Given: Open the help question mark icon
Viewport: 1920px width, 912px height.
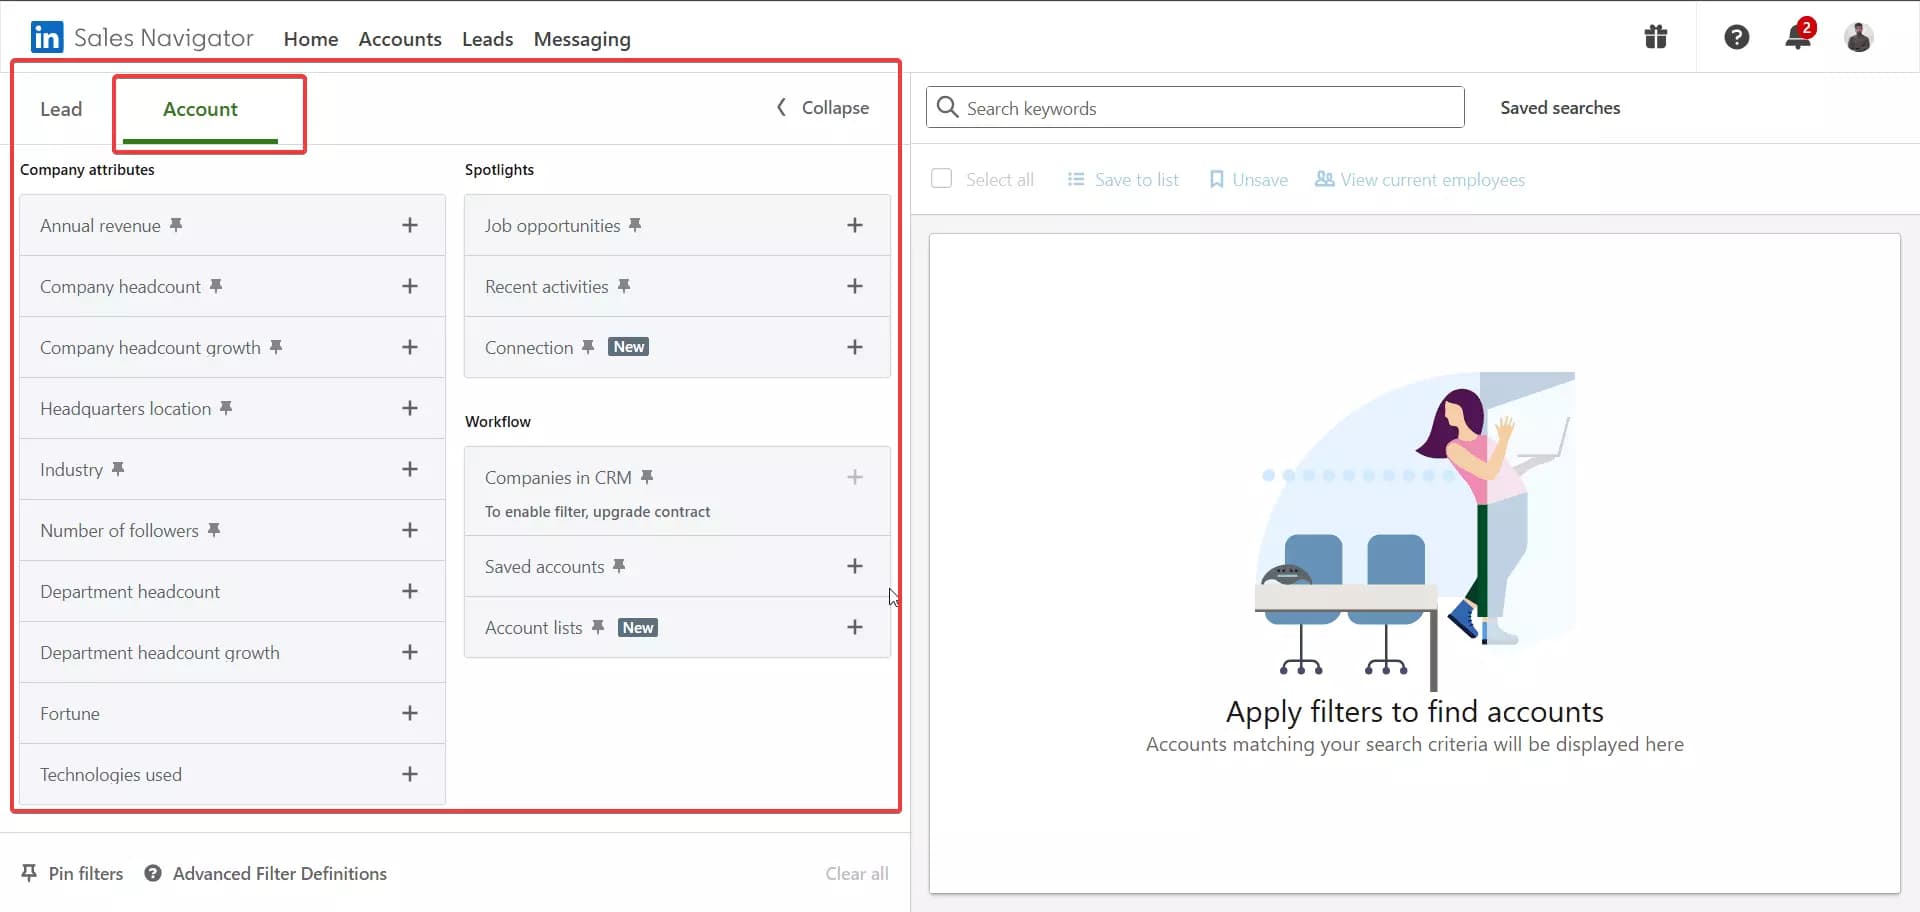Looking at the screenshot, I should (x=1736, y=38).
